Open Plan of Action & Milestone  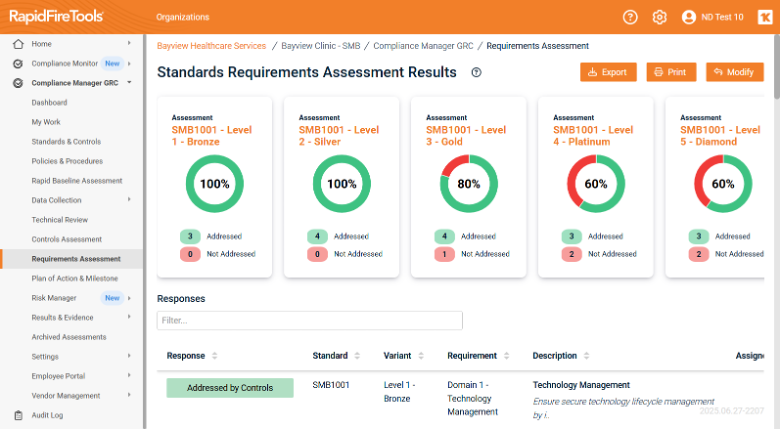tap(75, 279)
